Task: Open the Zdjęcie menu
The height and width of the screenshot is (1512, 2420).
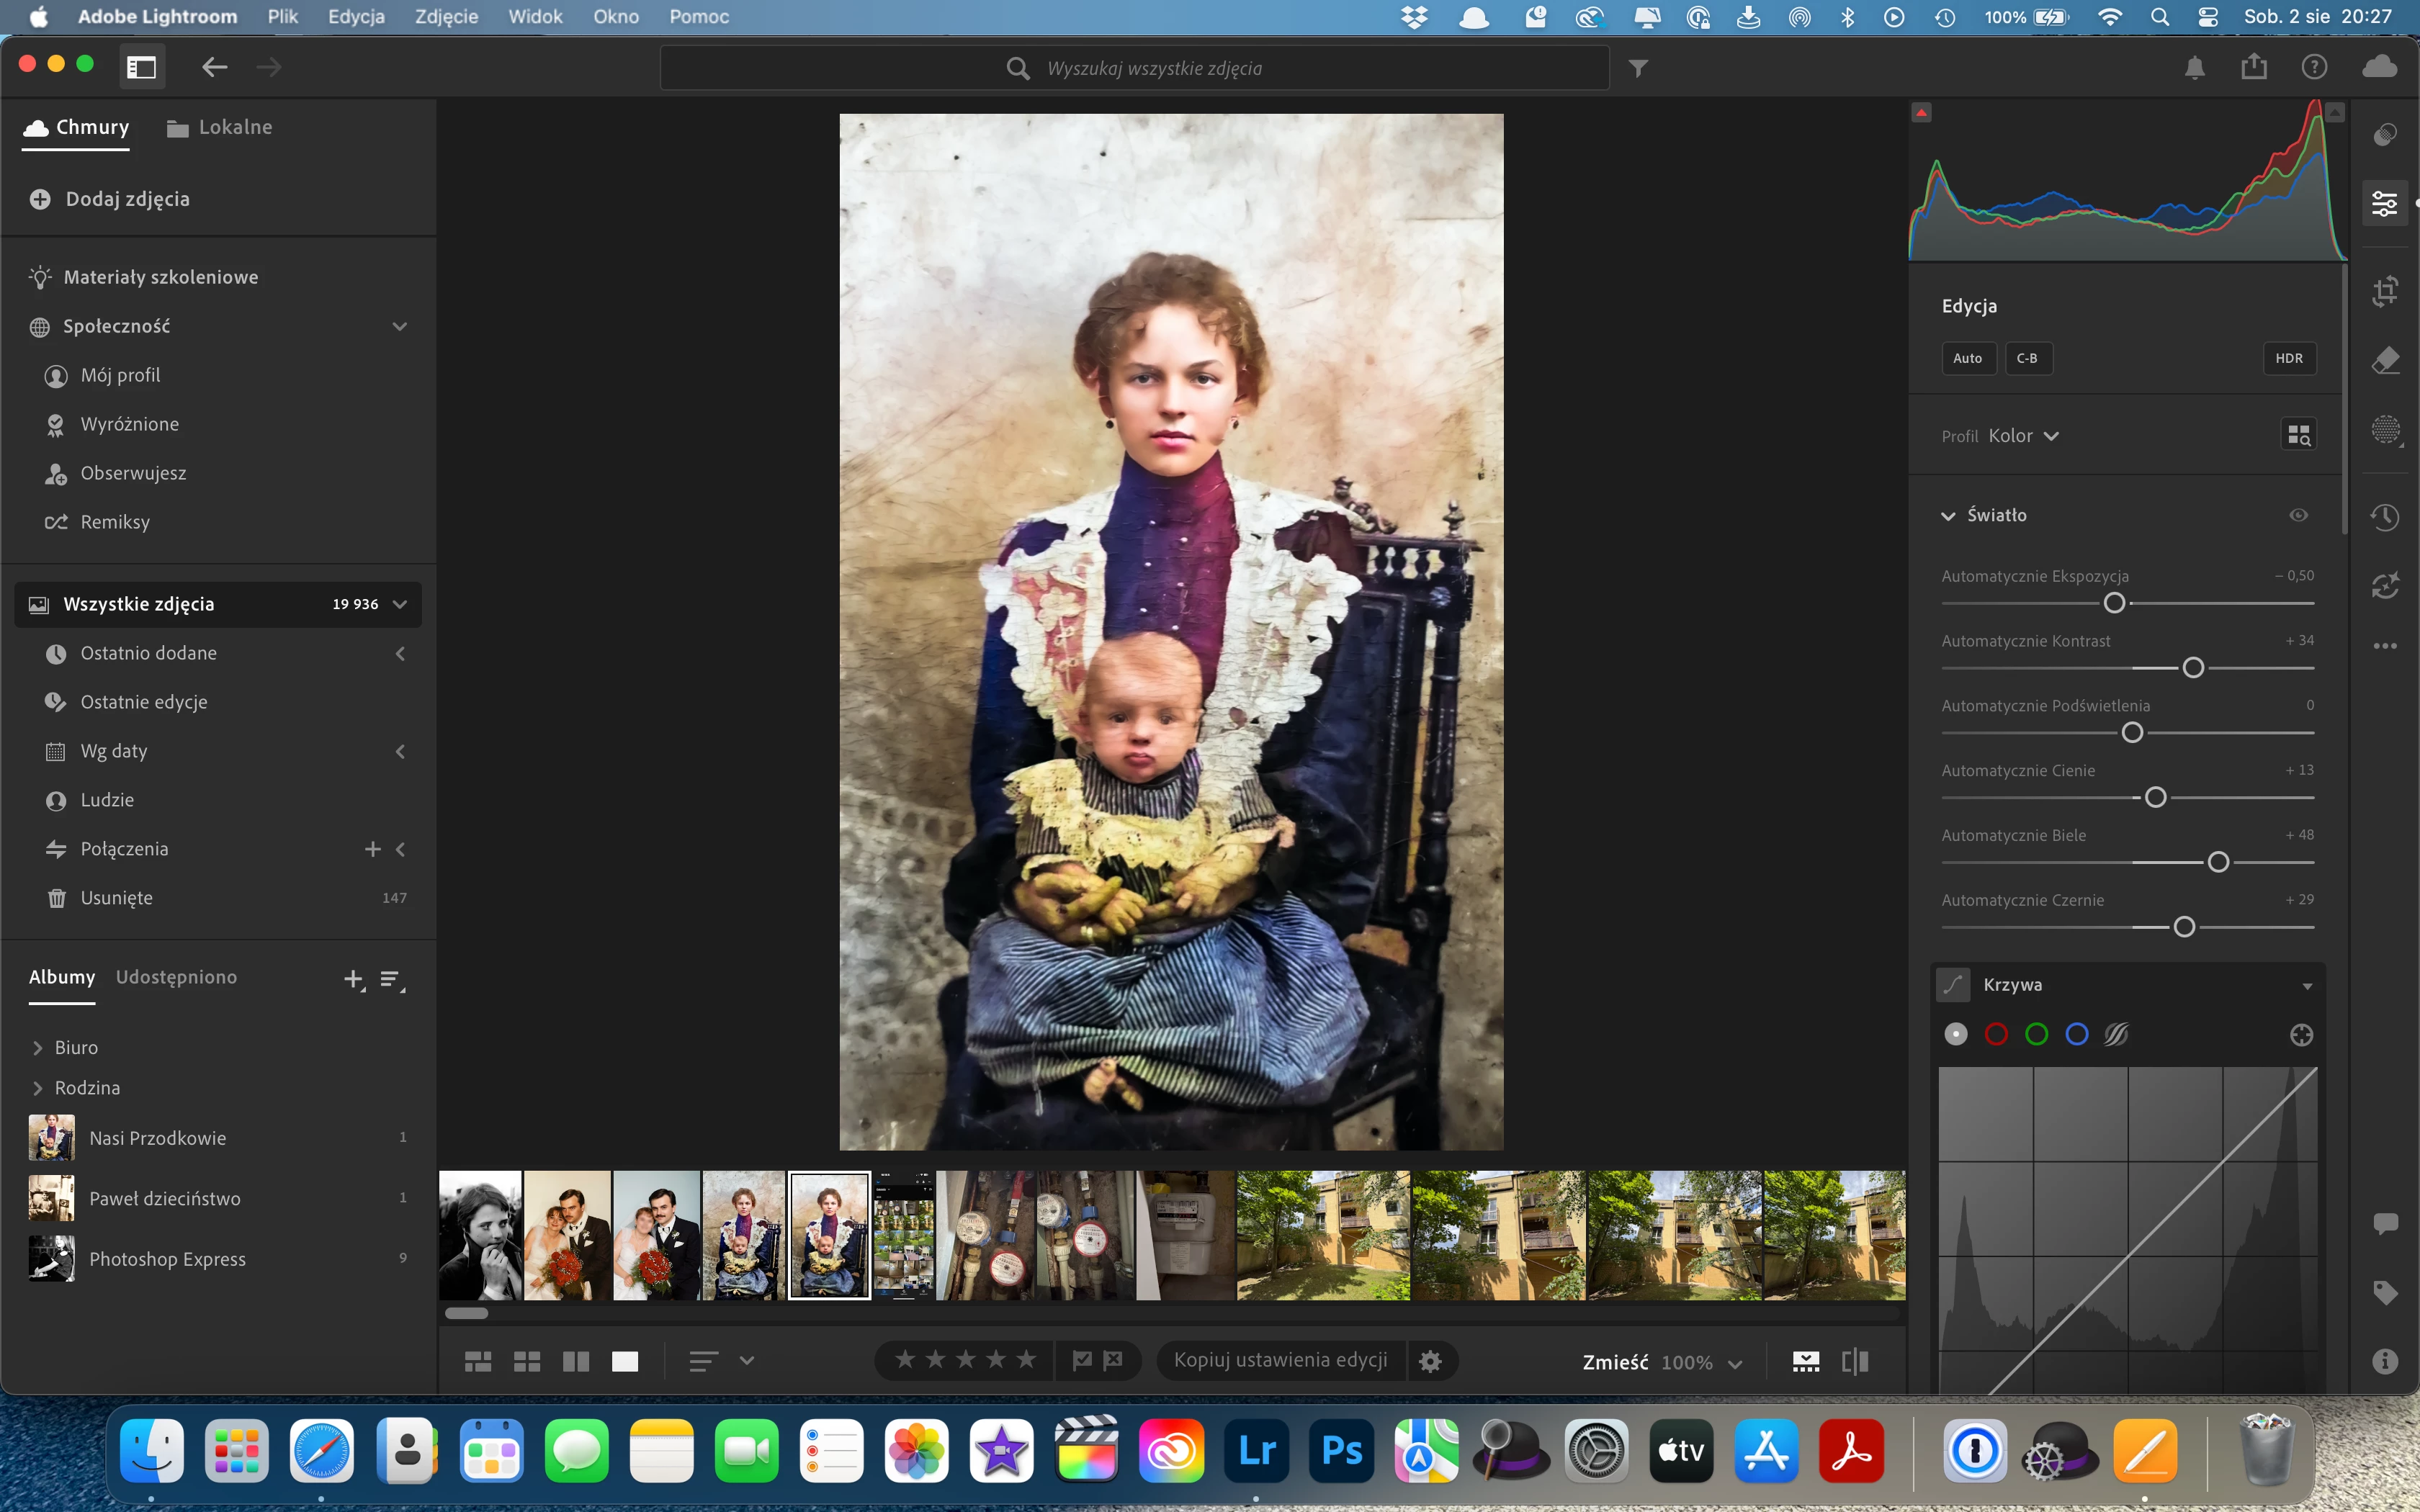Action: 446,17
